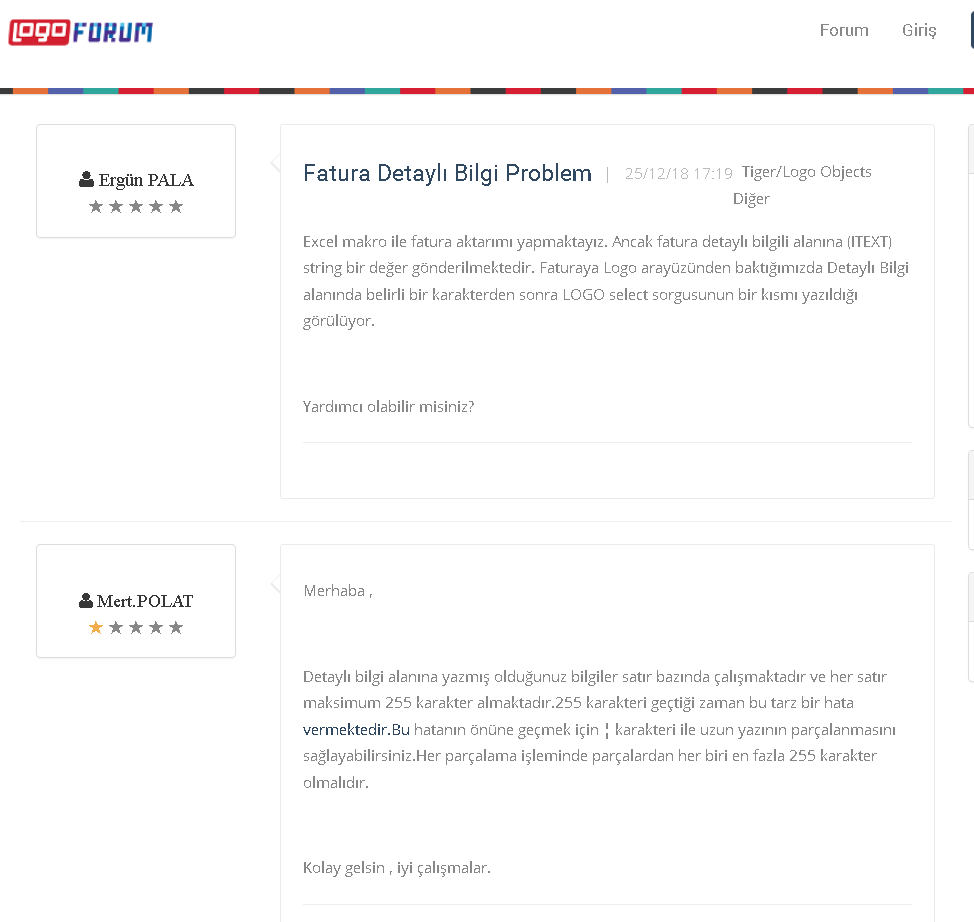974x922 pixels.
Task: Click the first star under Ergün PALA
Action: [x=96, y=207]
